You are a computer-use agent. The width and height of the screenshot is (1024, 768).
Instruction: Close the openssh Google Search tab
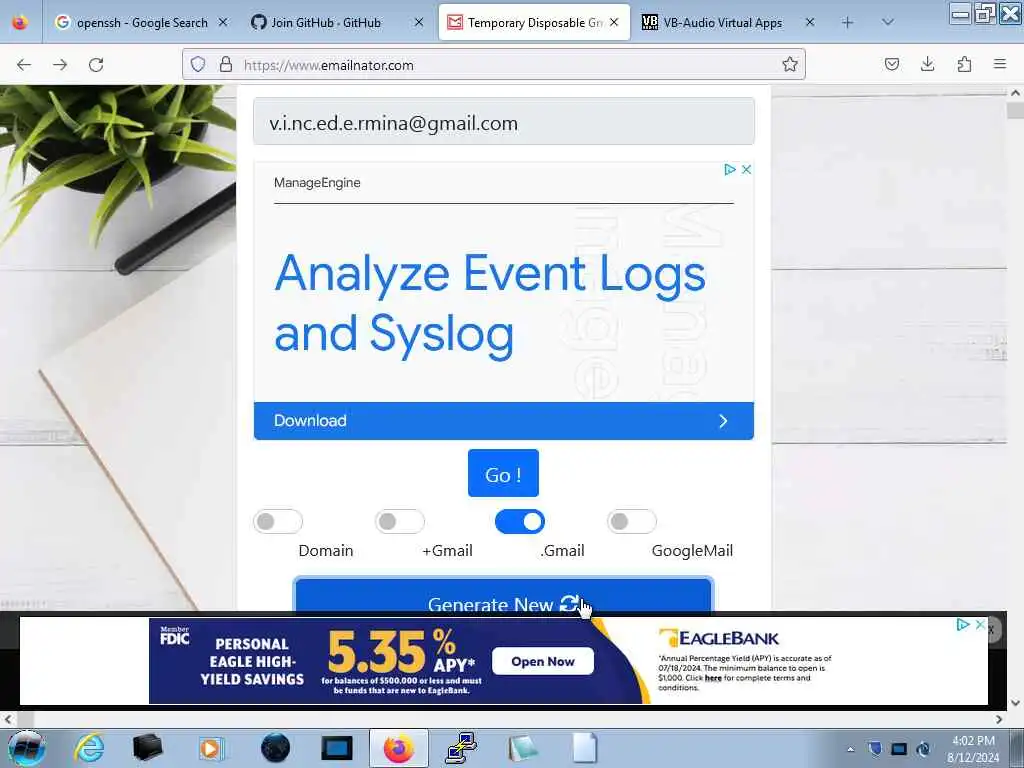[x=223, y=22]
